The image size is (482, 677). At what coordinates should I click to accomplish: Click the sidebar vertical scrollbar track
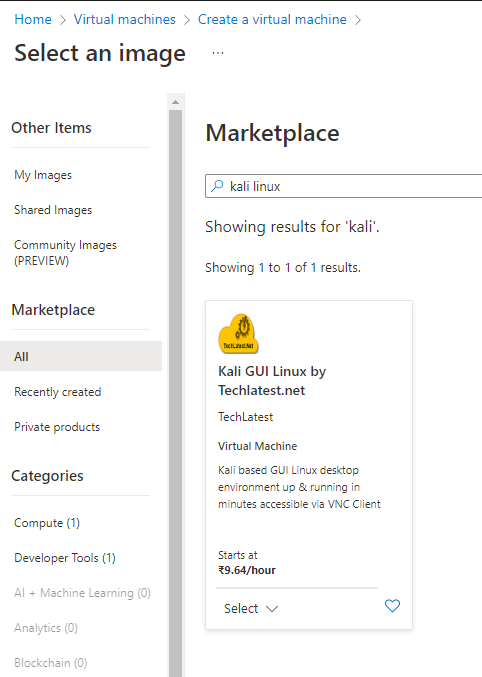(175, 389)
